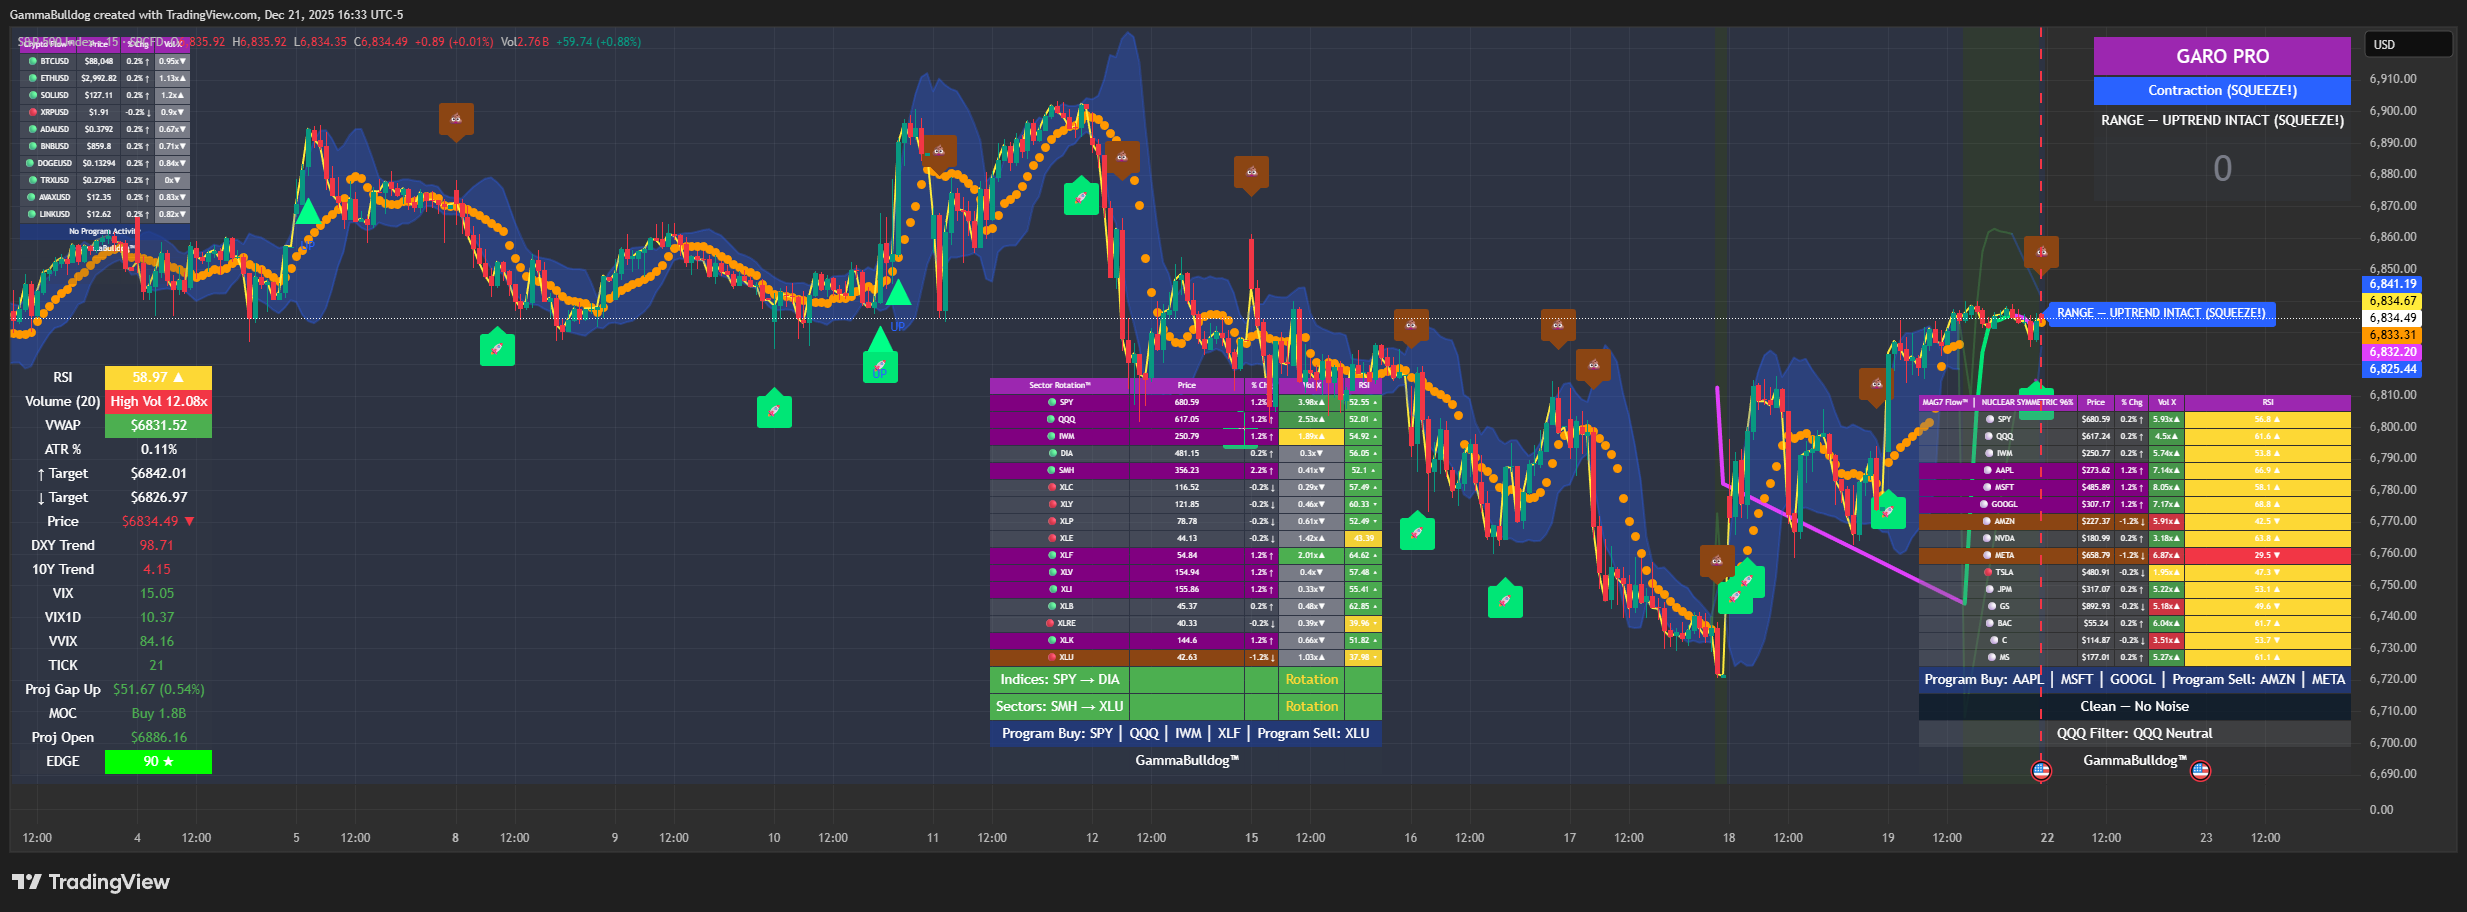The height and width of the screenshot is (912, 2467).
Task: Click the Vol 2.76B reading in the chart legend
Action: tap(525, 42)
